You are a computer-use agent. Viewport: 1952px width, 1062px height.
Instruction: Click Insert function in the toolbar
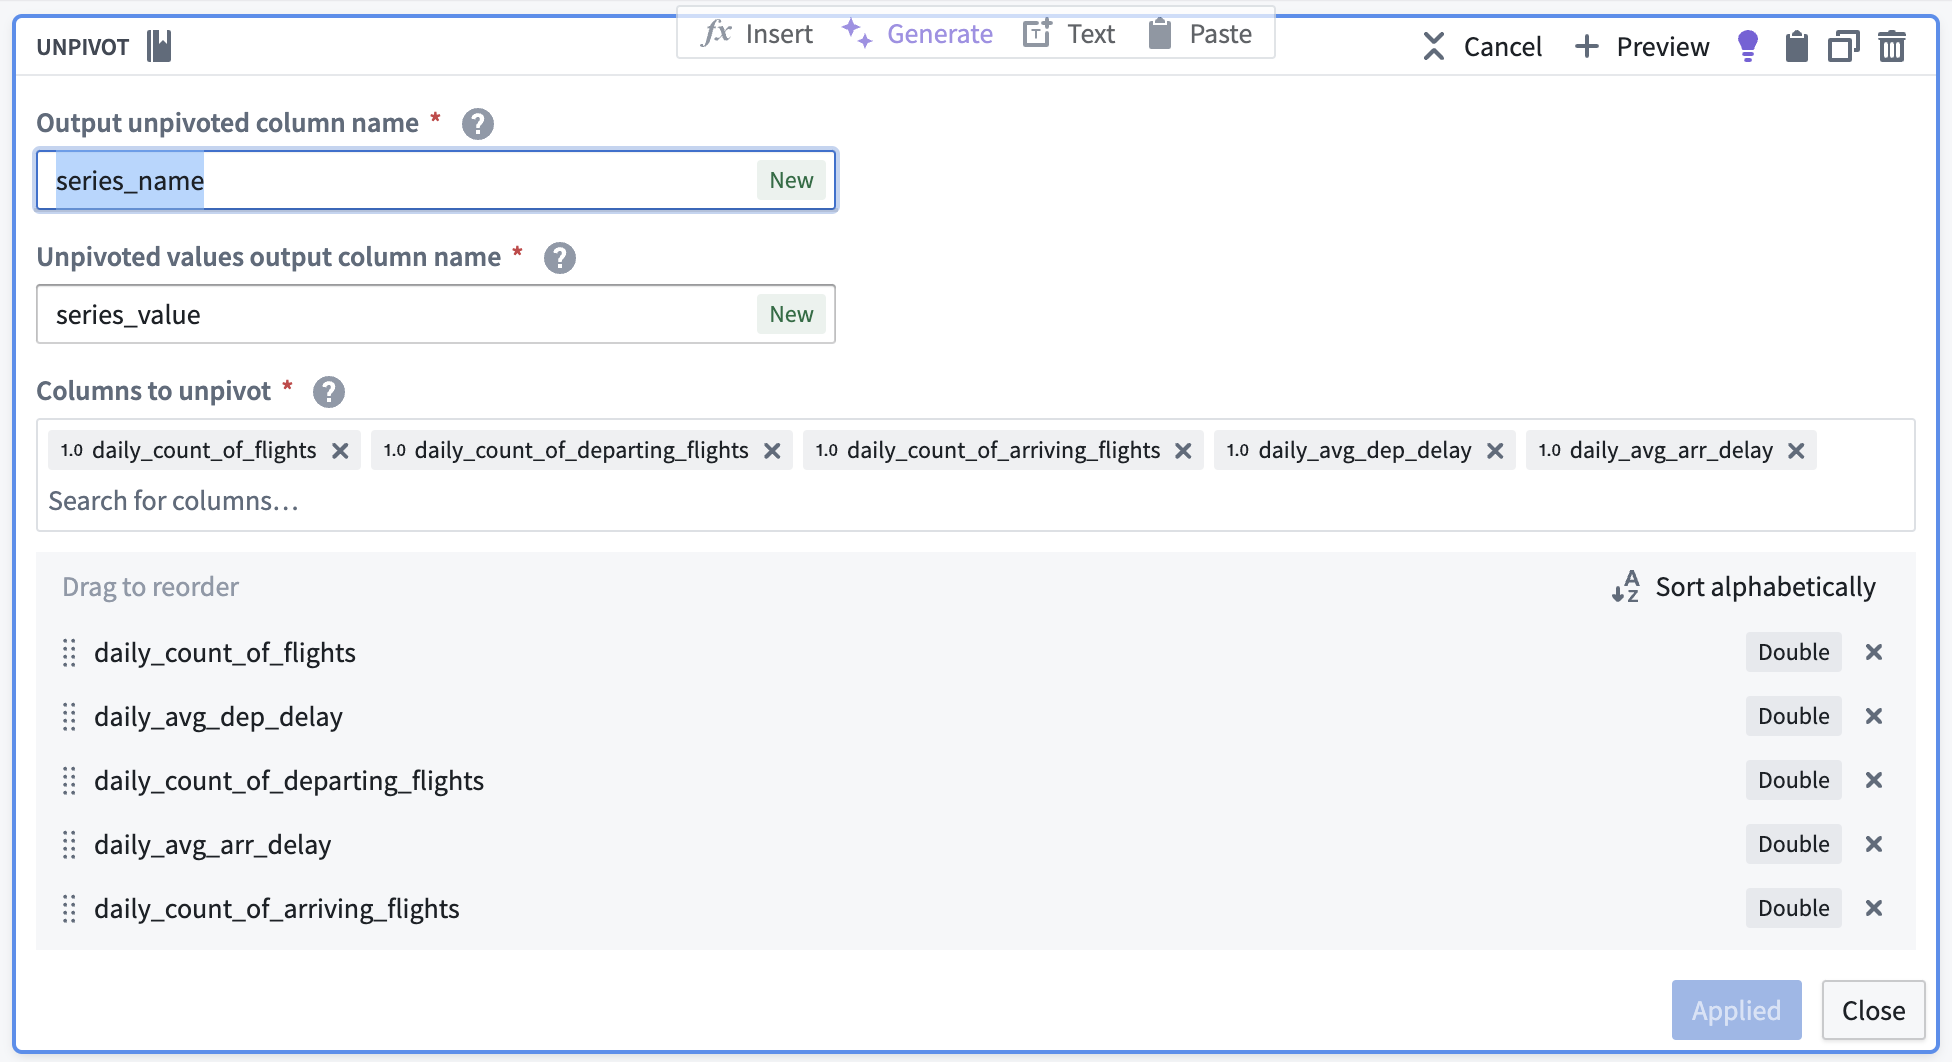pos(757,34)
